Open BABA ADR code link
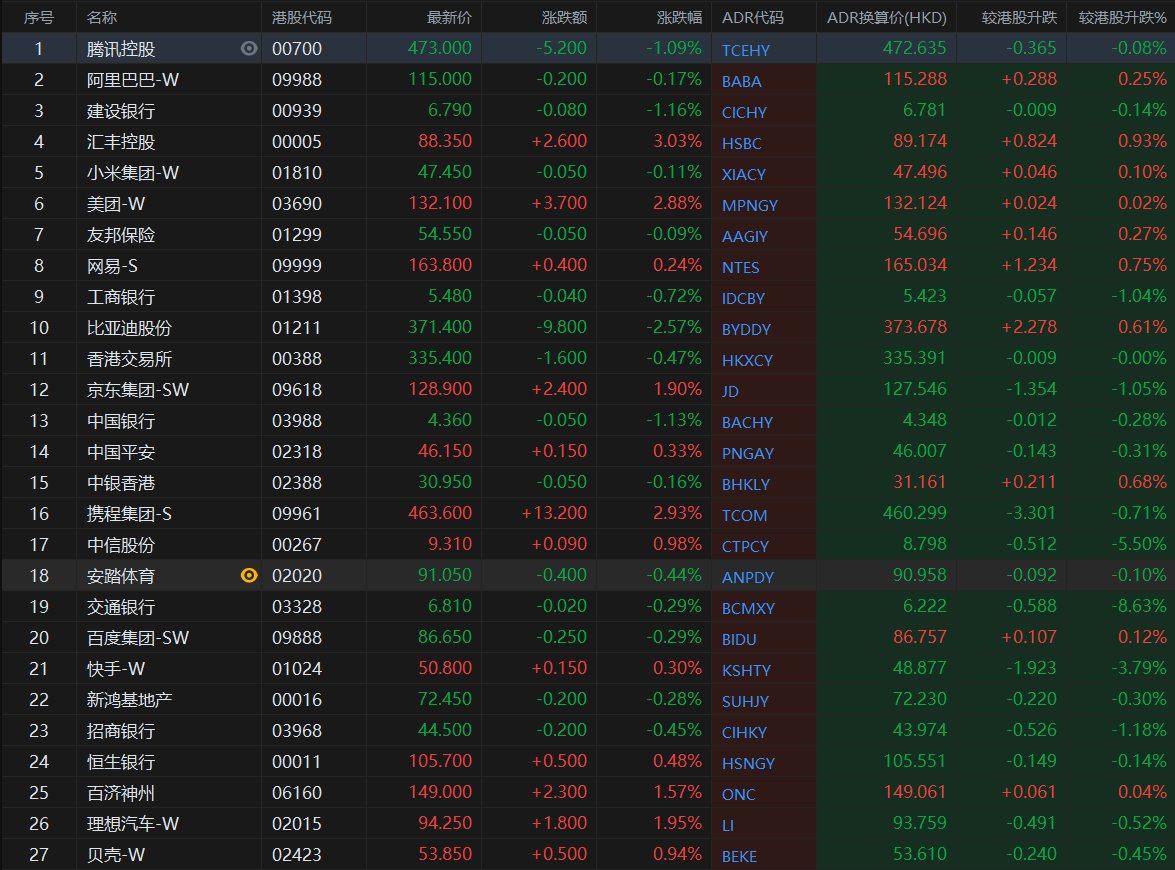The image size is (1175, 870). tap(741, 81)
